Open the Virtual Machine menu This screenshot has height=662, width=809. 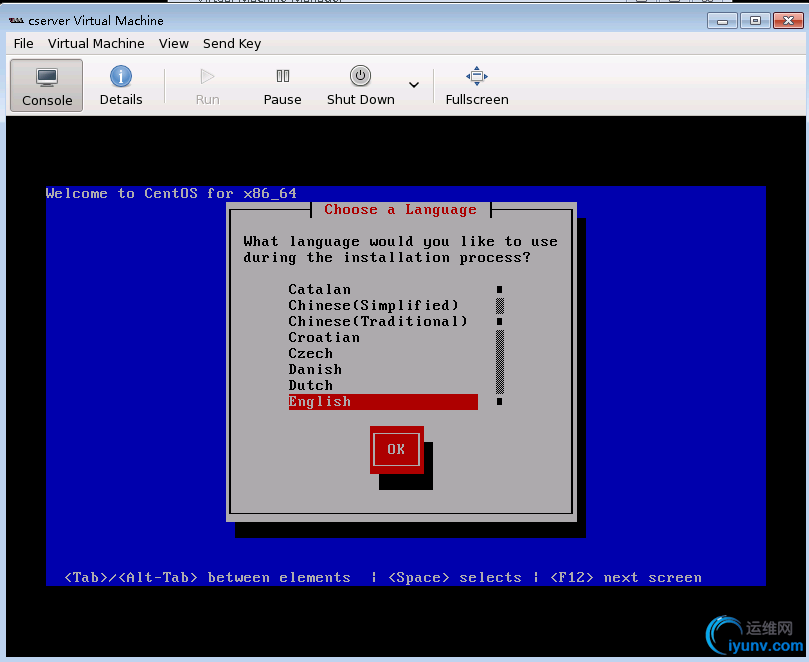click(96, 44)
